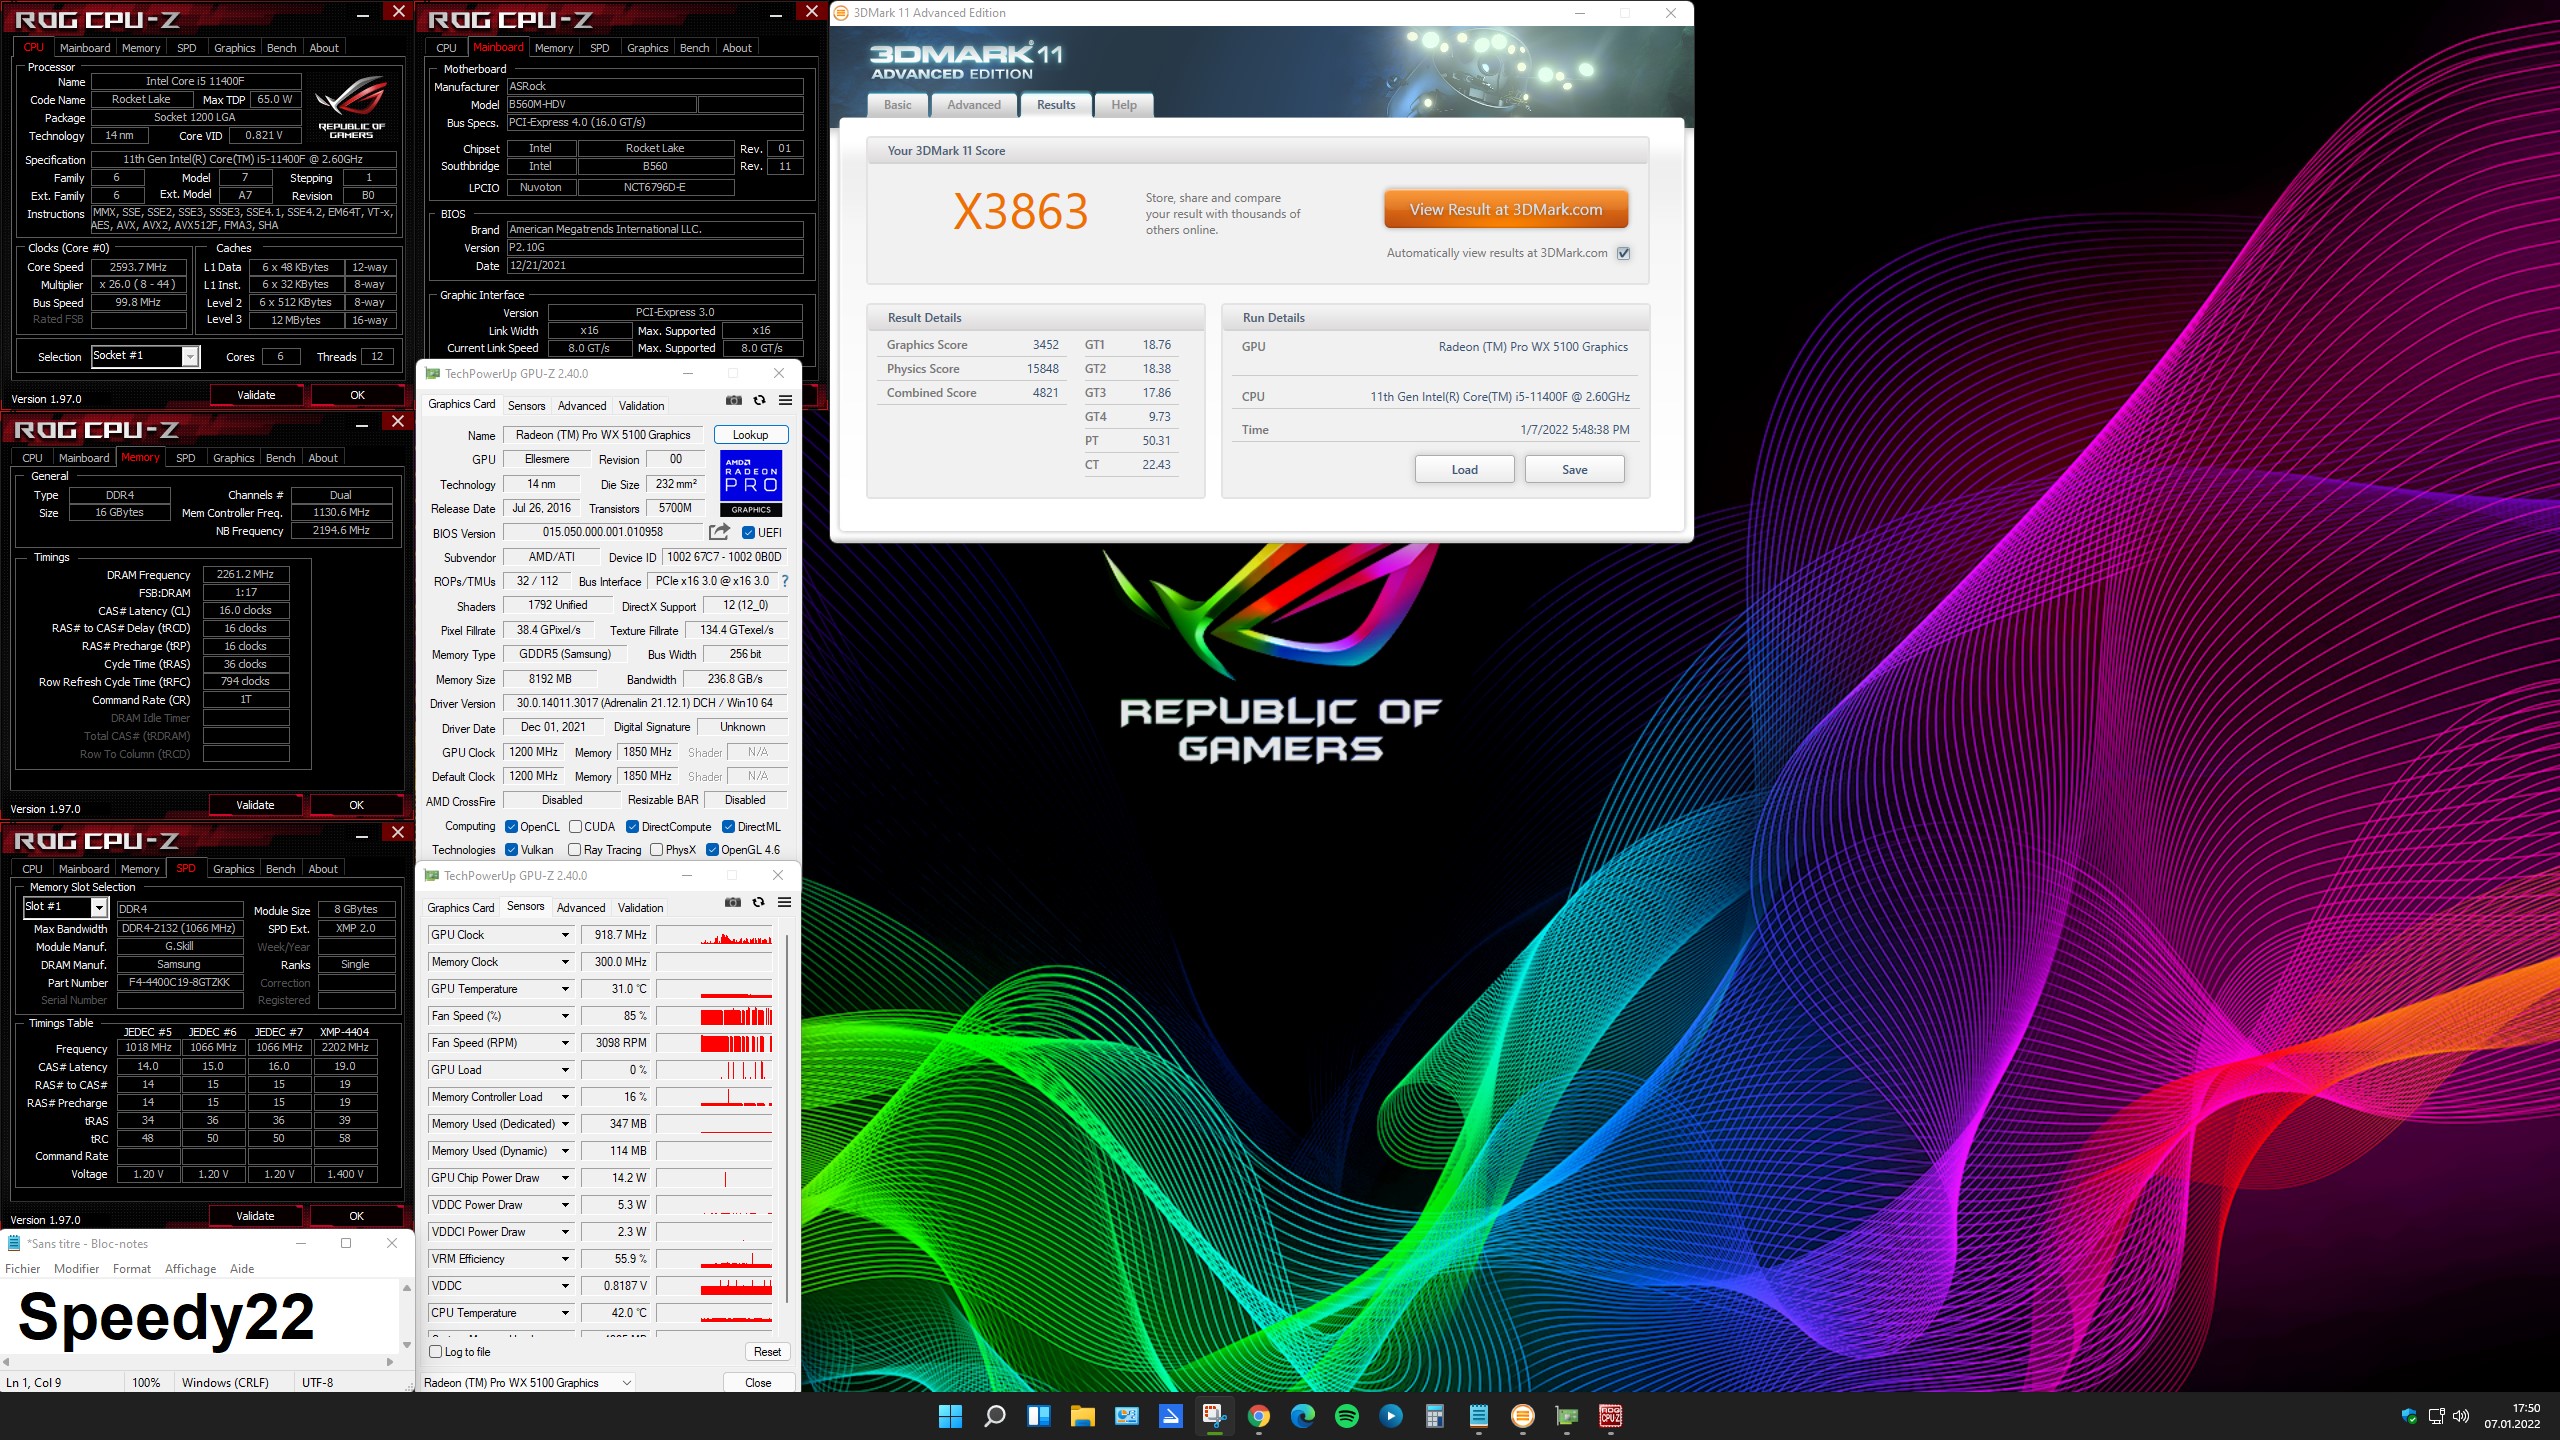Open the Help tab in 3DMark 11
The height and width of the screenshot is (1440, 2560).
tap(1124, 105)
